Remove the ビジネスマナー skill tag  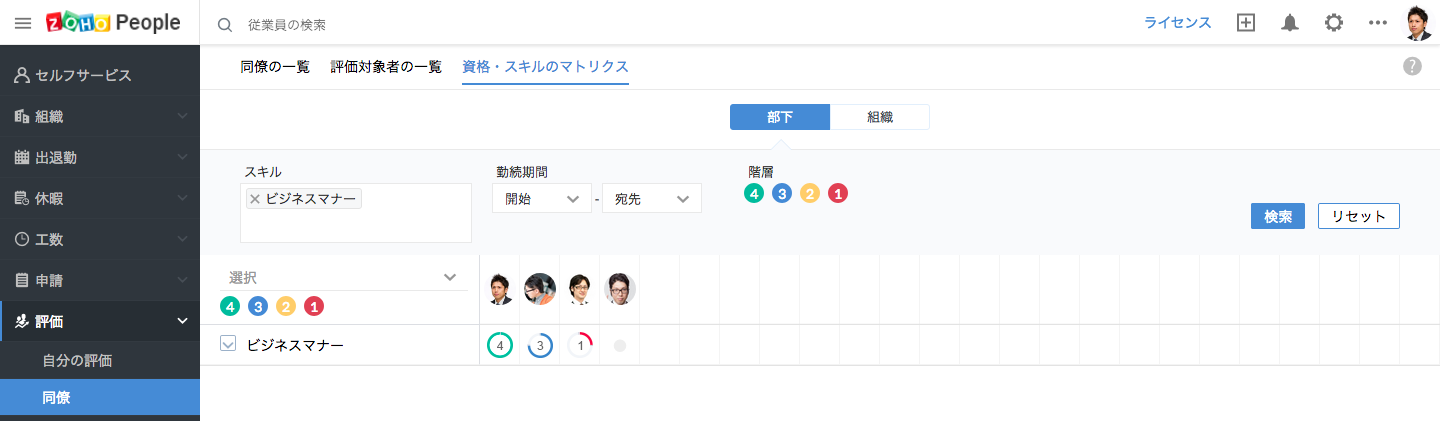point(255,199)
